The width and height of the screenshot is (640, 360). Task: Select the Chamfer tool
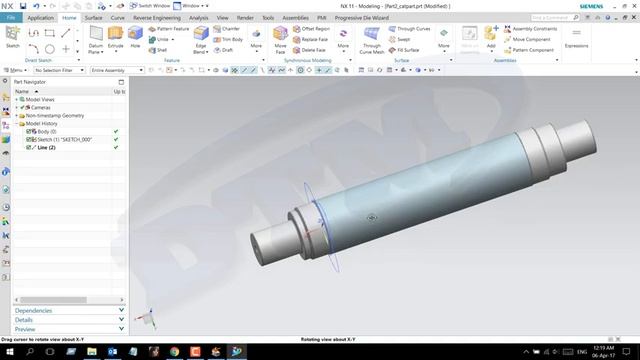(227, 29)
